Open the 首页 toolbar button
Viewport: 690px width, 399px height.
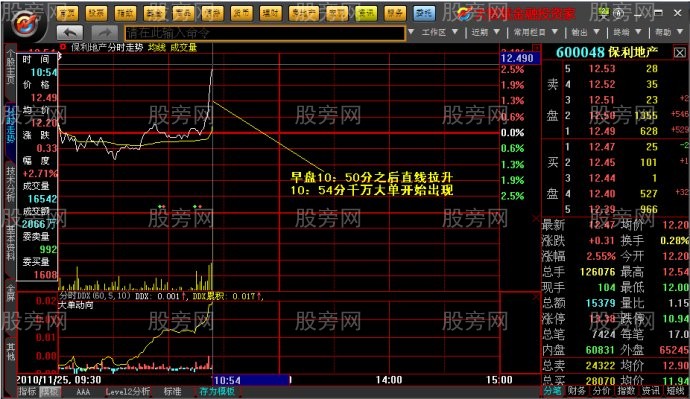click(67, 14)
